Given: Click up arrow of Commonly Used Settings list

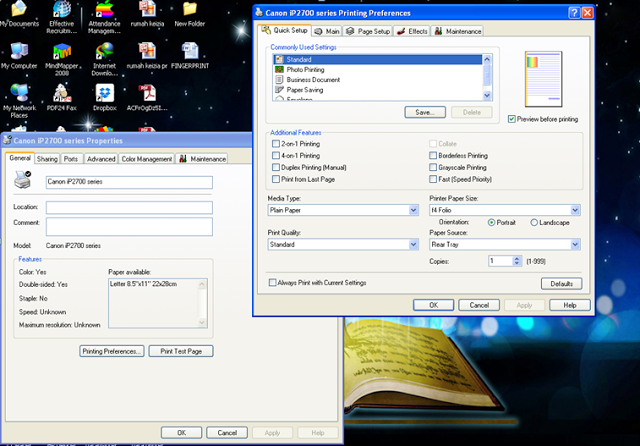Looking at the screenshot, I should pos(487,60).
